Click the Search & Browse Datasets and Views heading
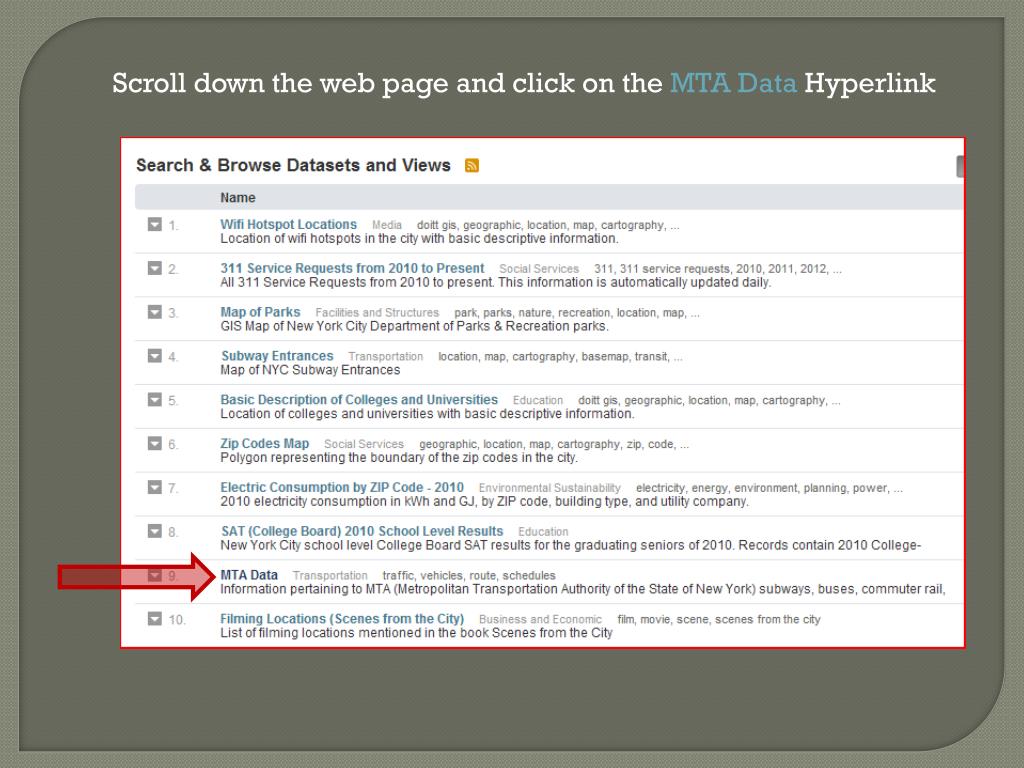 point(293,165)
